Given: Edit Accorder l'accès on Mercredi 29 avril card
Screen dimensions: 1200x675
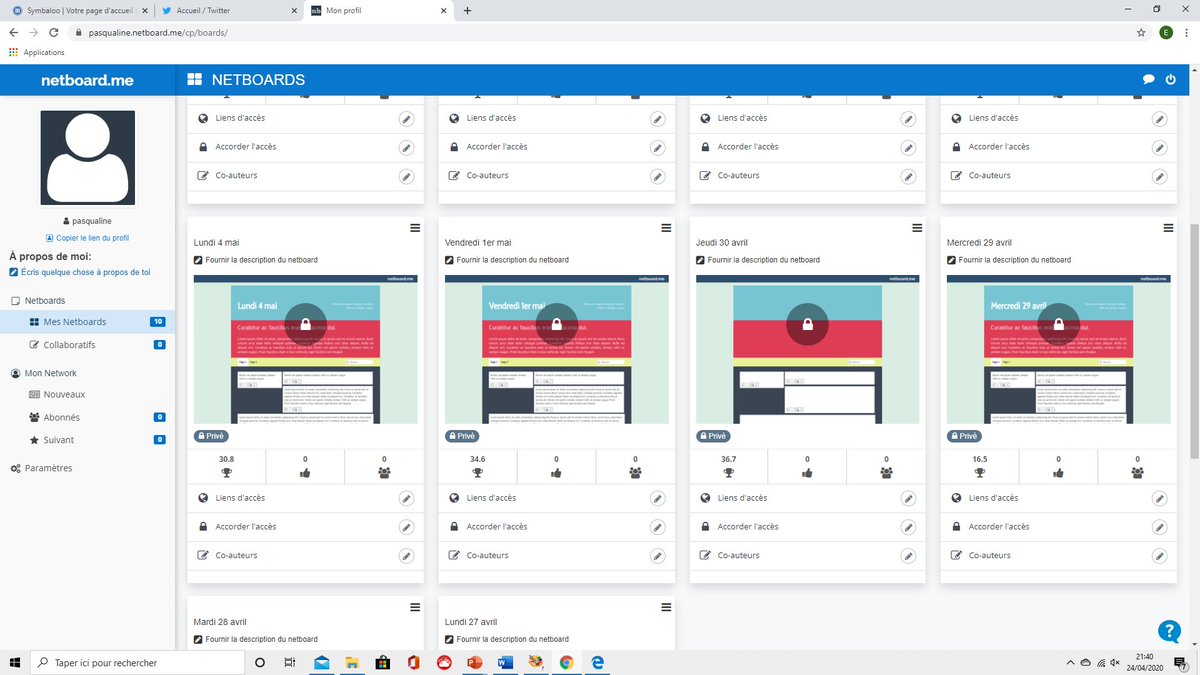Looking at the screenshot, I should click(x=1159, y=527).
